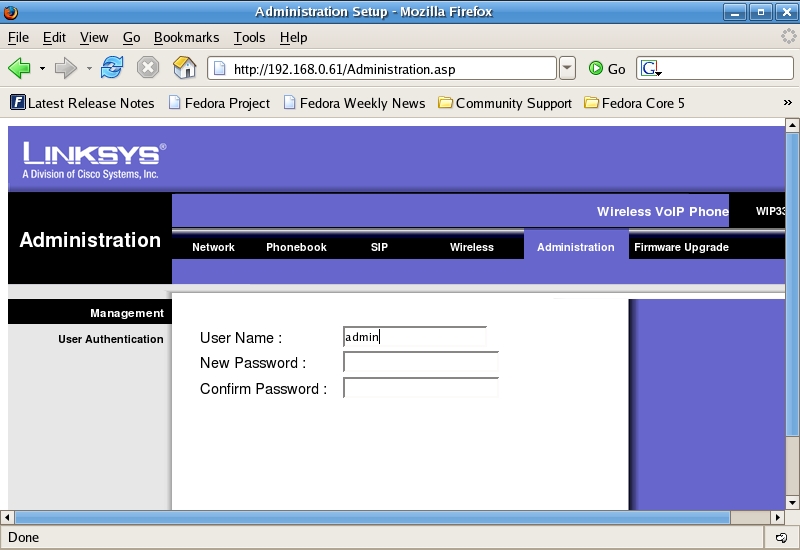
Task: Switch to the Wireless tab
Action: [471, 247]
